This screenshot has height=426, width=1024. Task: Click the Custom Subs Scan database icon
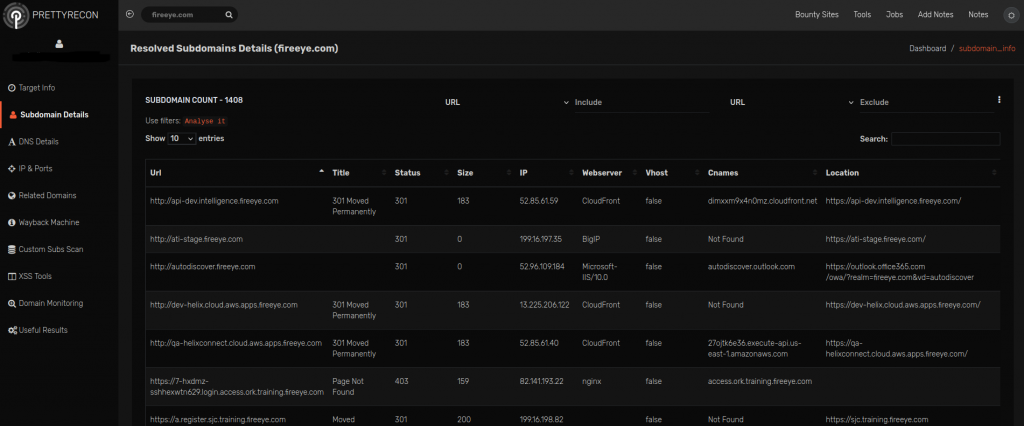[x=11, y=250]
